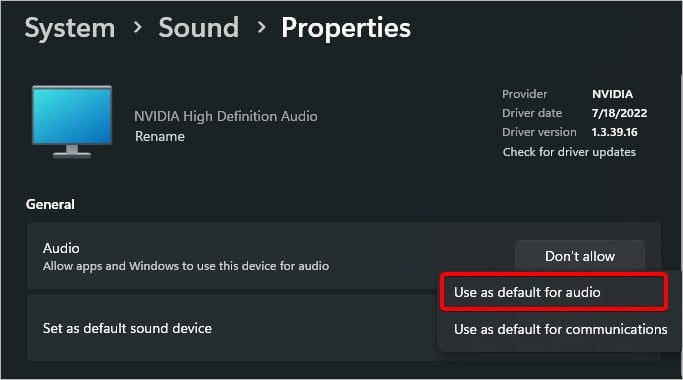Check for driver updates
The width and height of the screenshot is (683, 380).
[x=569, y=152]
